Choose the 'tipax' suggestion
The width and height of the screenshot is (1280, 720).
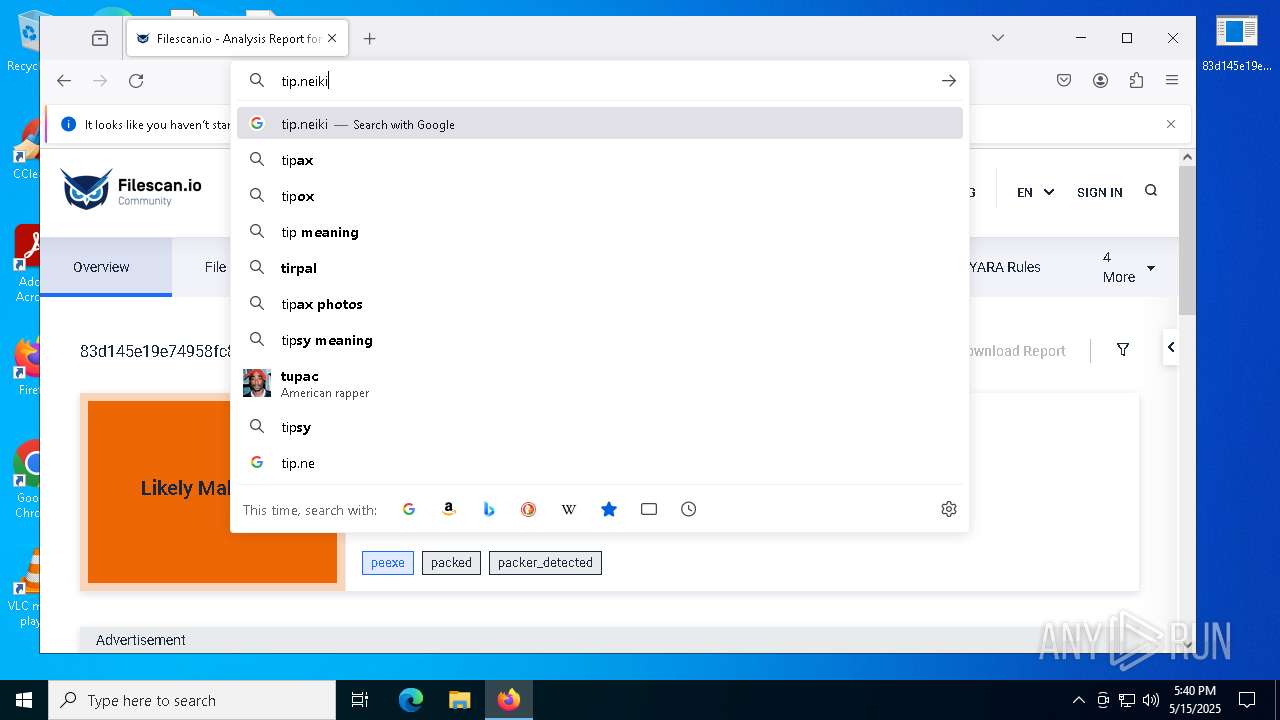[x=600, y=160]
